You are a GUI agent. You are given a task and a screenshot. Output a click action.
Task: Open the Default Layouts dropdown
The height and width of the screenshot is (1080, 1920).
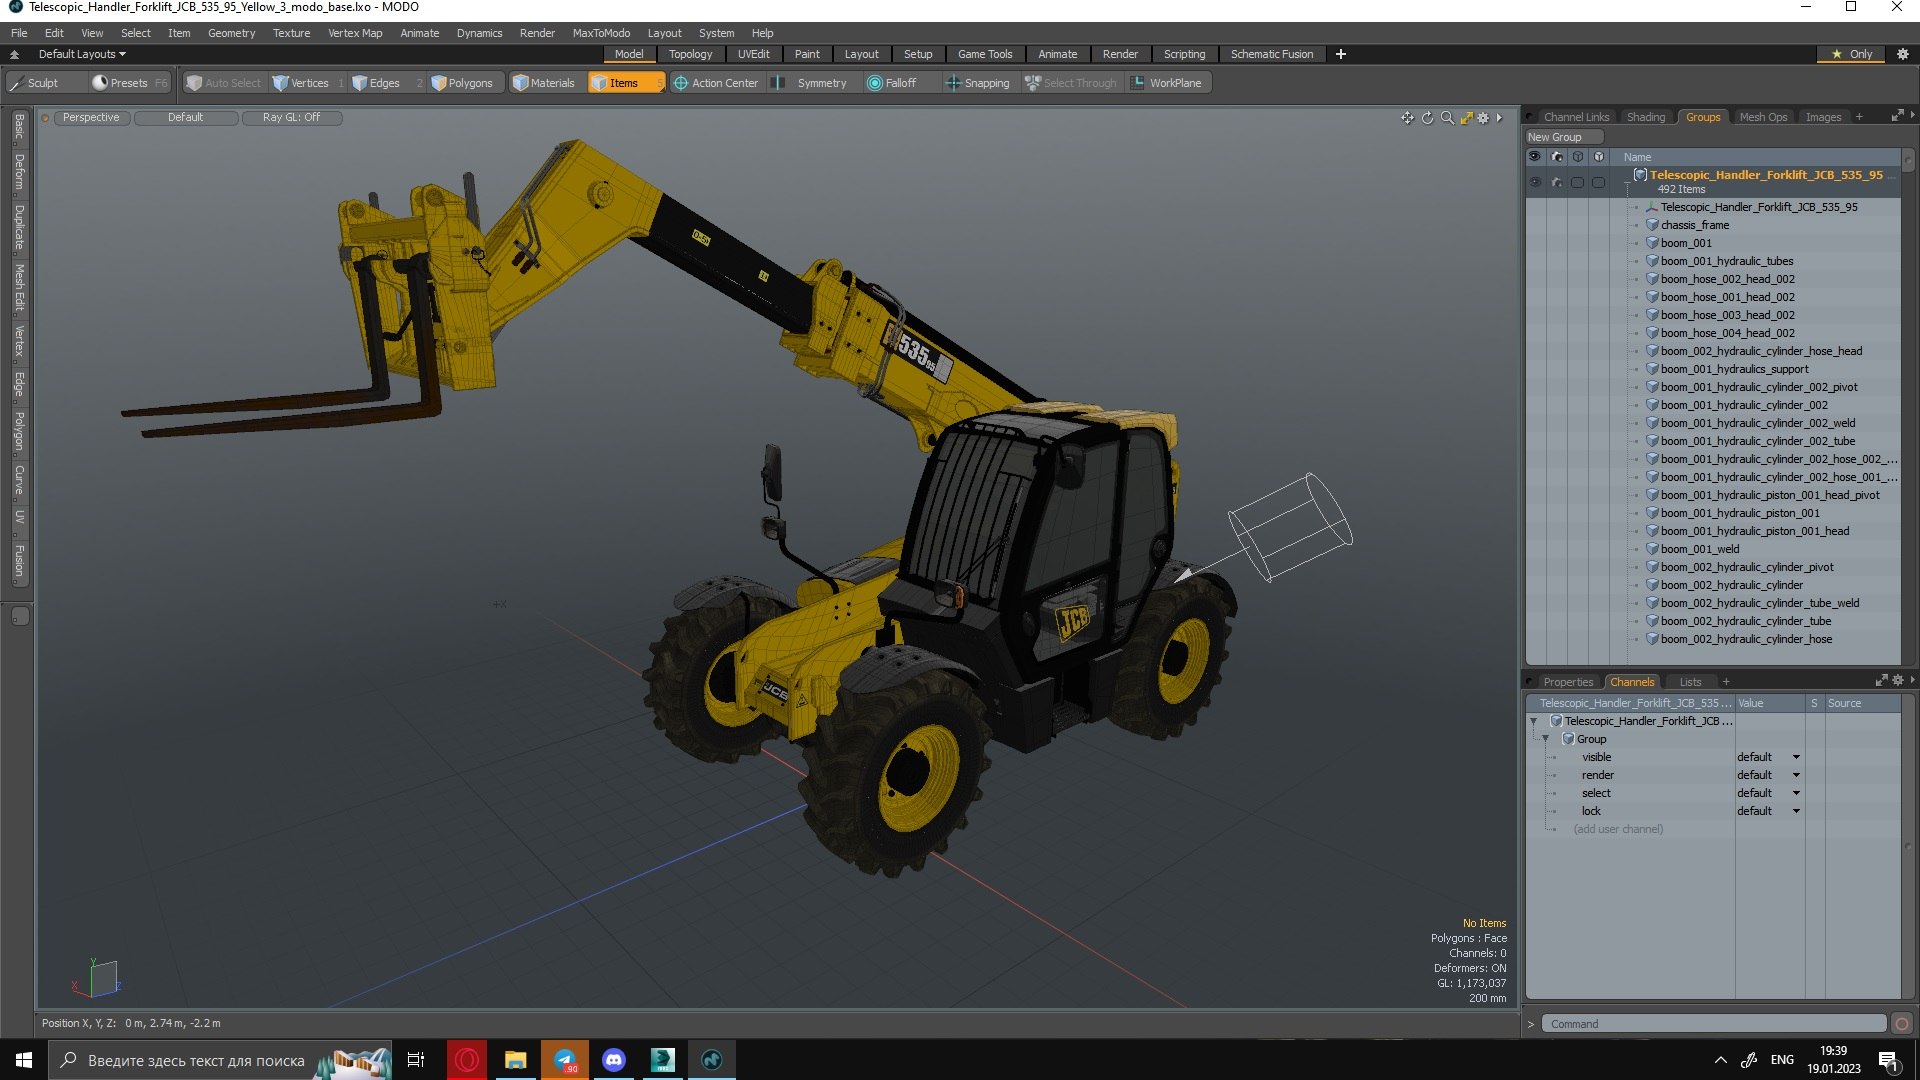tap(82, 54)
